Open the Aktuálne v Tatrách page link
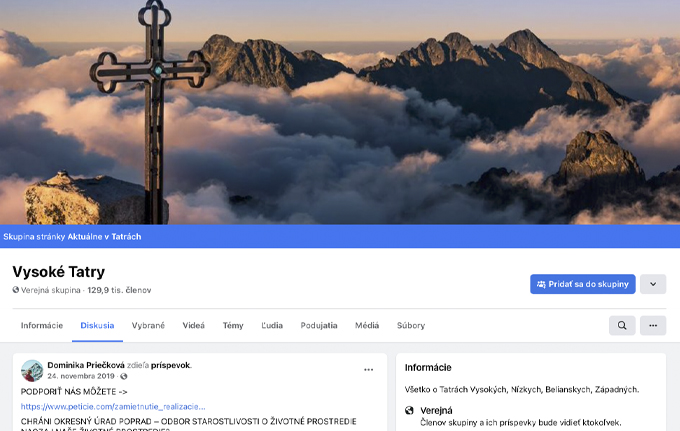The image size is (680, 431). tap(104, 236)
